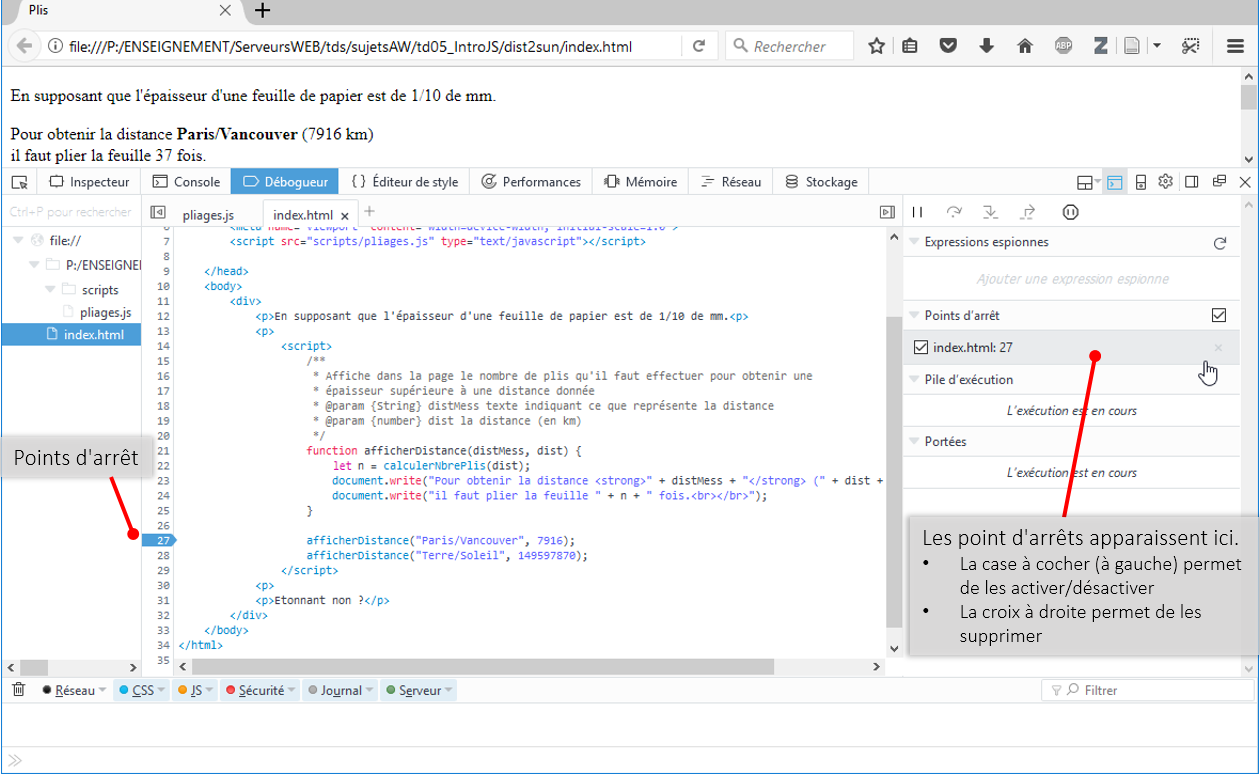Uncheck the index.html: 27 breakpoint

921,347
